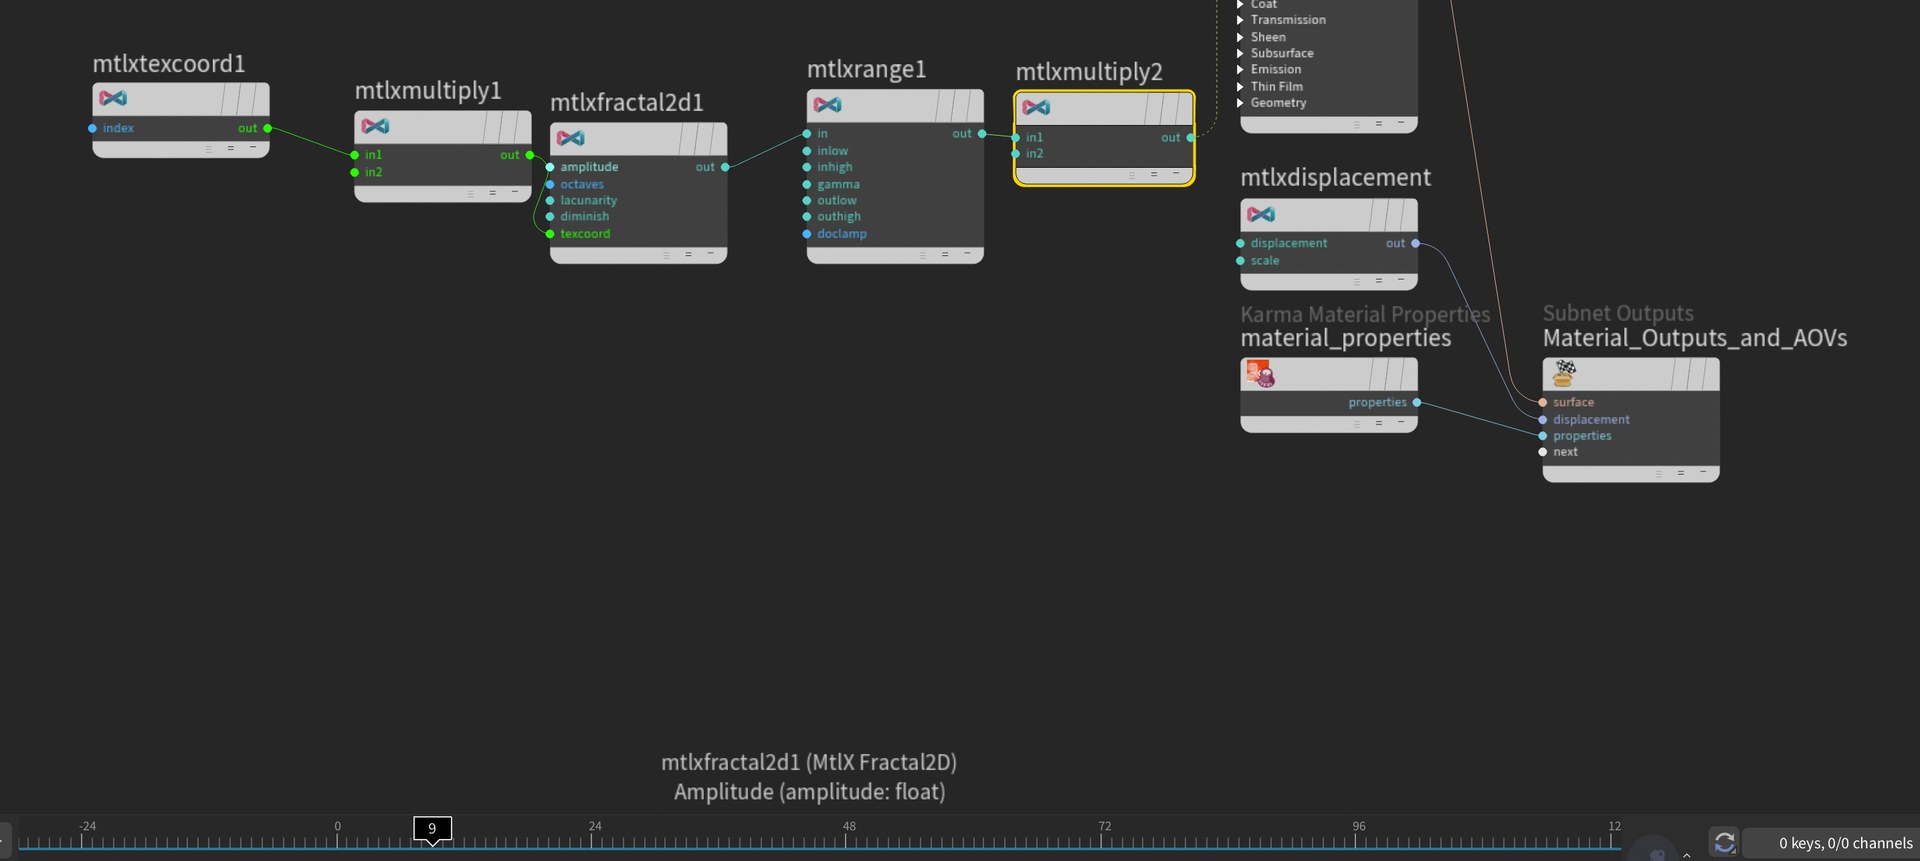
Task: Show only connected inputs on mtlxfractal2d1
Action: pos(688,254)
